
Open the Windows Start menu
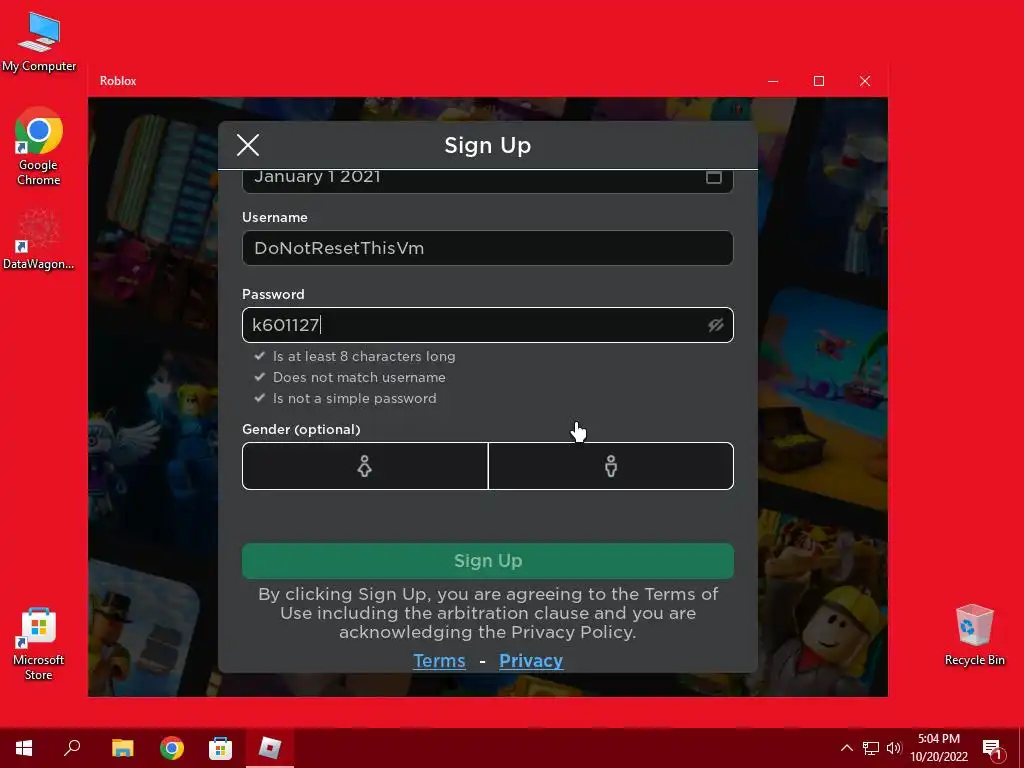(24, 748)
